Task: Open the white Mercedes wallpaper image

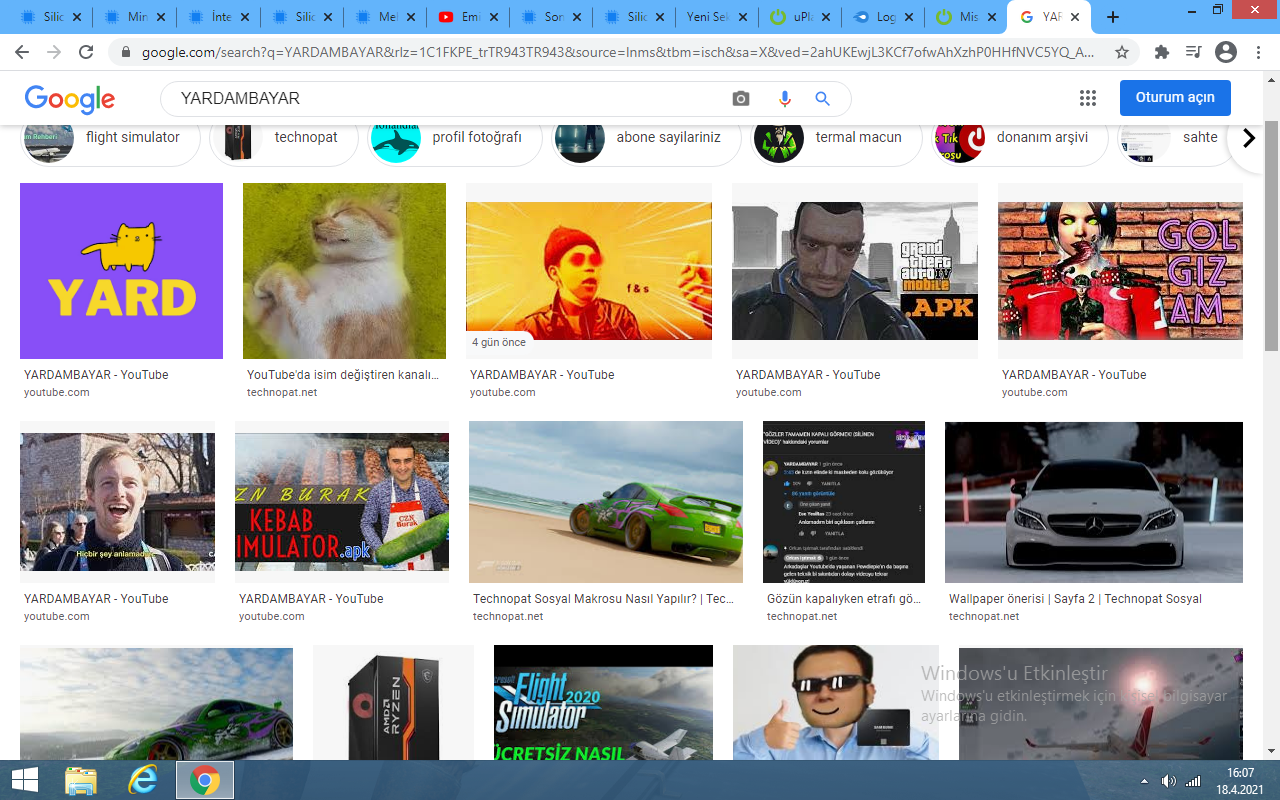Action: 1094,502
